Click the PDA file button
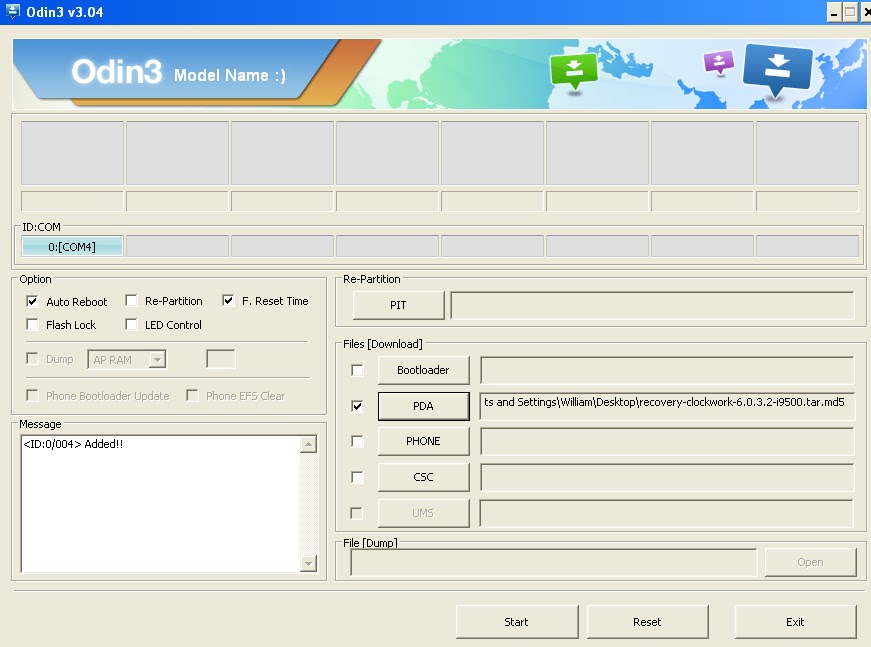Screen dimensions: 871x647 [x=423, y=406]
